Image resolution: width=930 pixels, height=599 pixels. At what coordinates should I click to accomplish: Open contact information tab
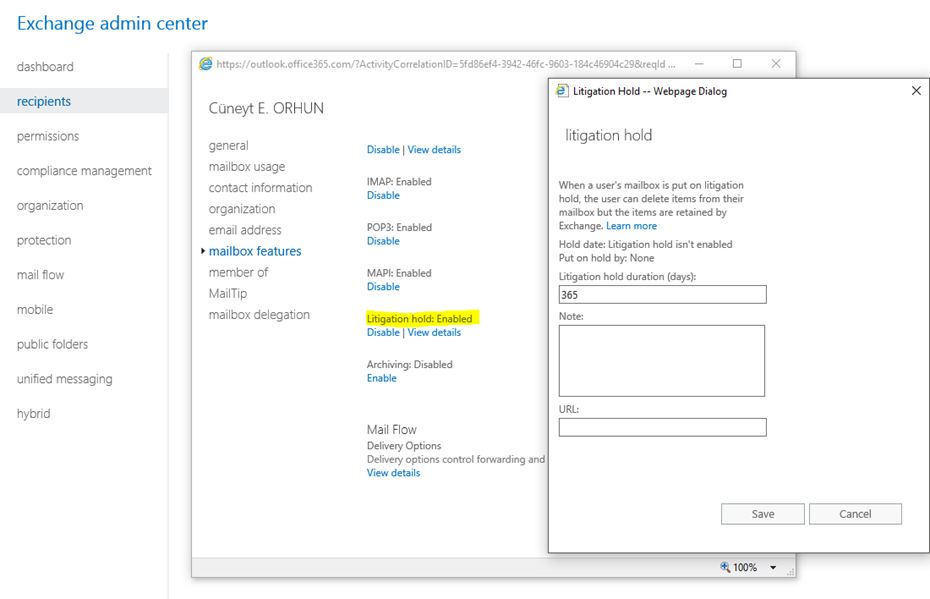tap(260, 187)
